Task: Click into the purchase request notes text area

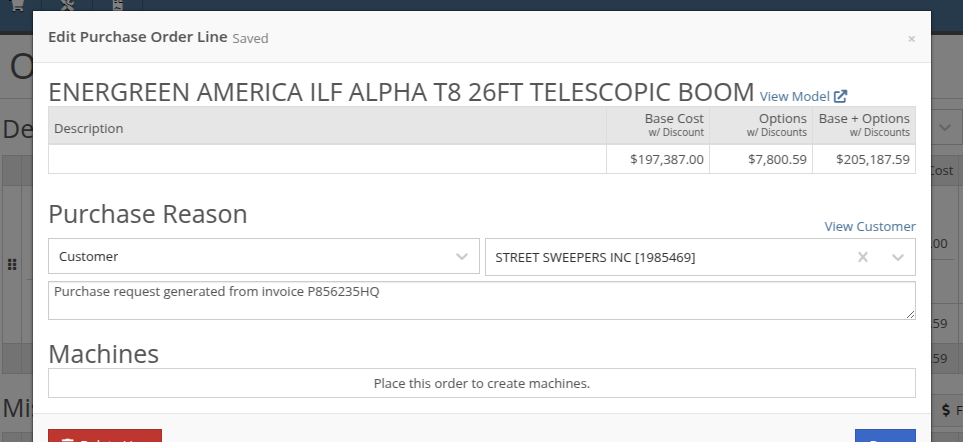Action: [482, 300]
